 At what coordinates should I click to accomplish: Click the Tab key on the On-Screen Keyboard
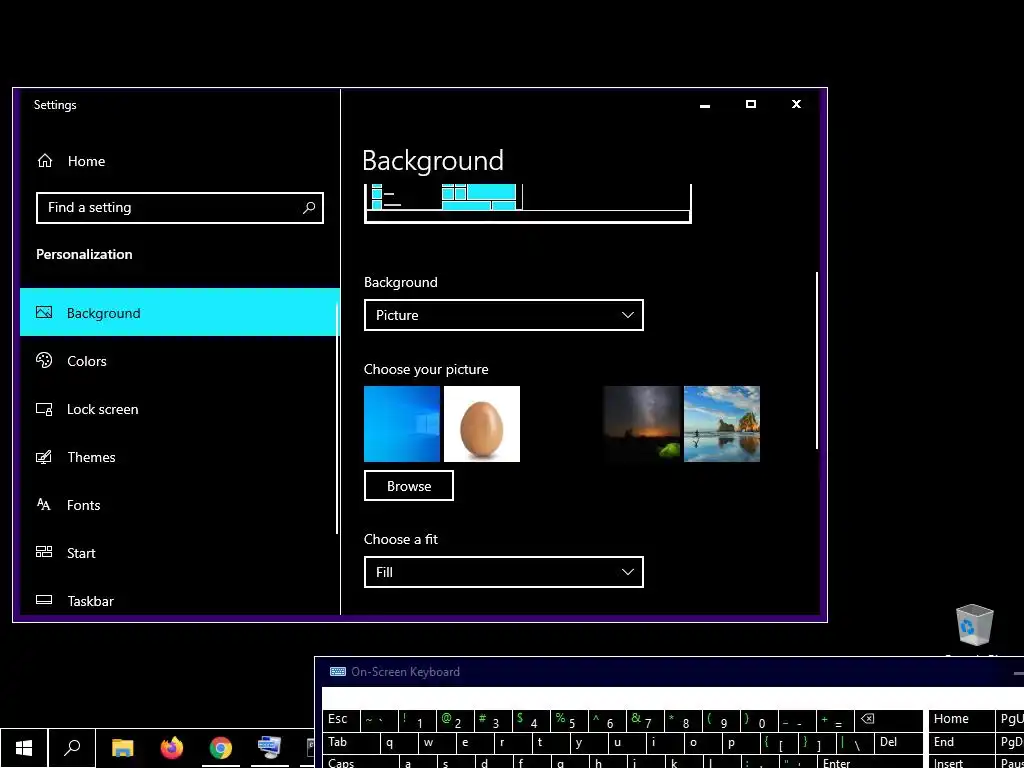(351, 743)
